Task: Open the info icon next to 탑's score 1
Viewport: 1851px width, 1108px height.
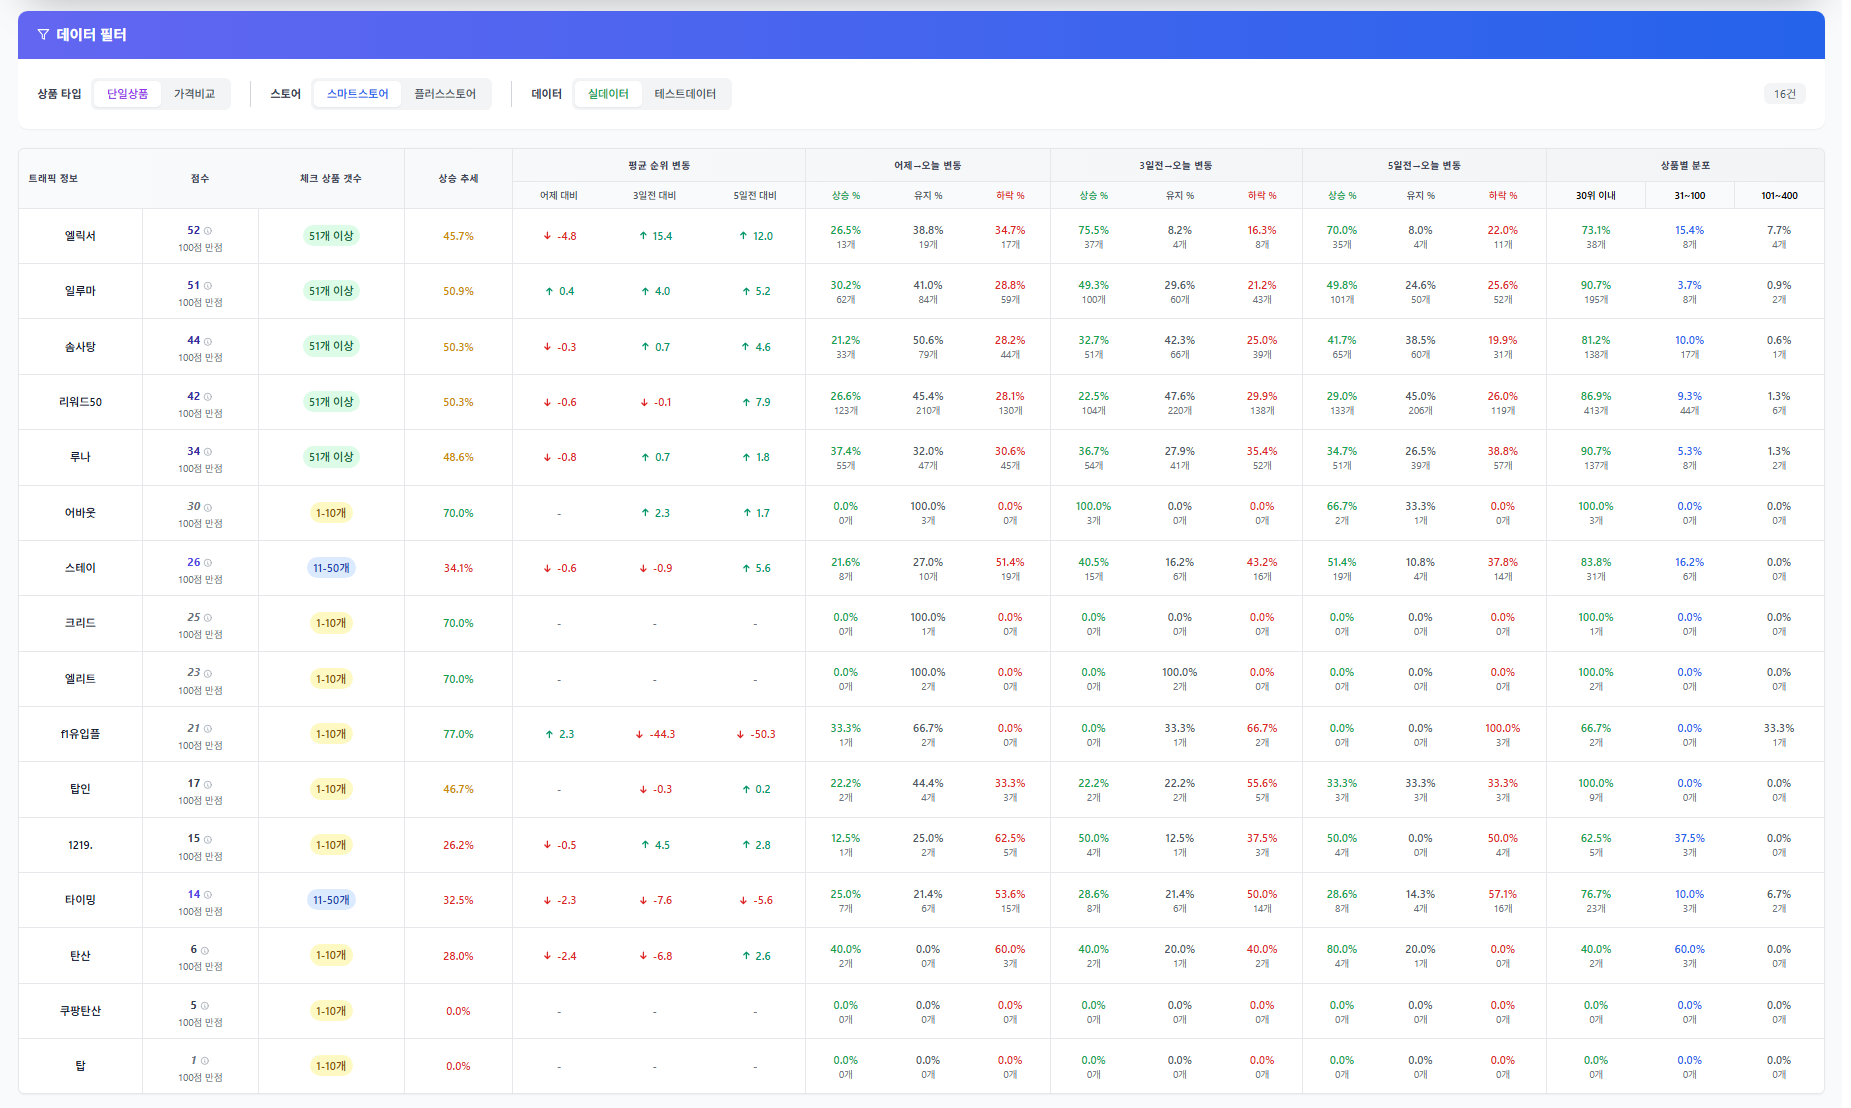Action: click(205, 1061)
